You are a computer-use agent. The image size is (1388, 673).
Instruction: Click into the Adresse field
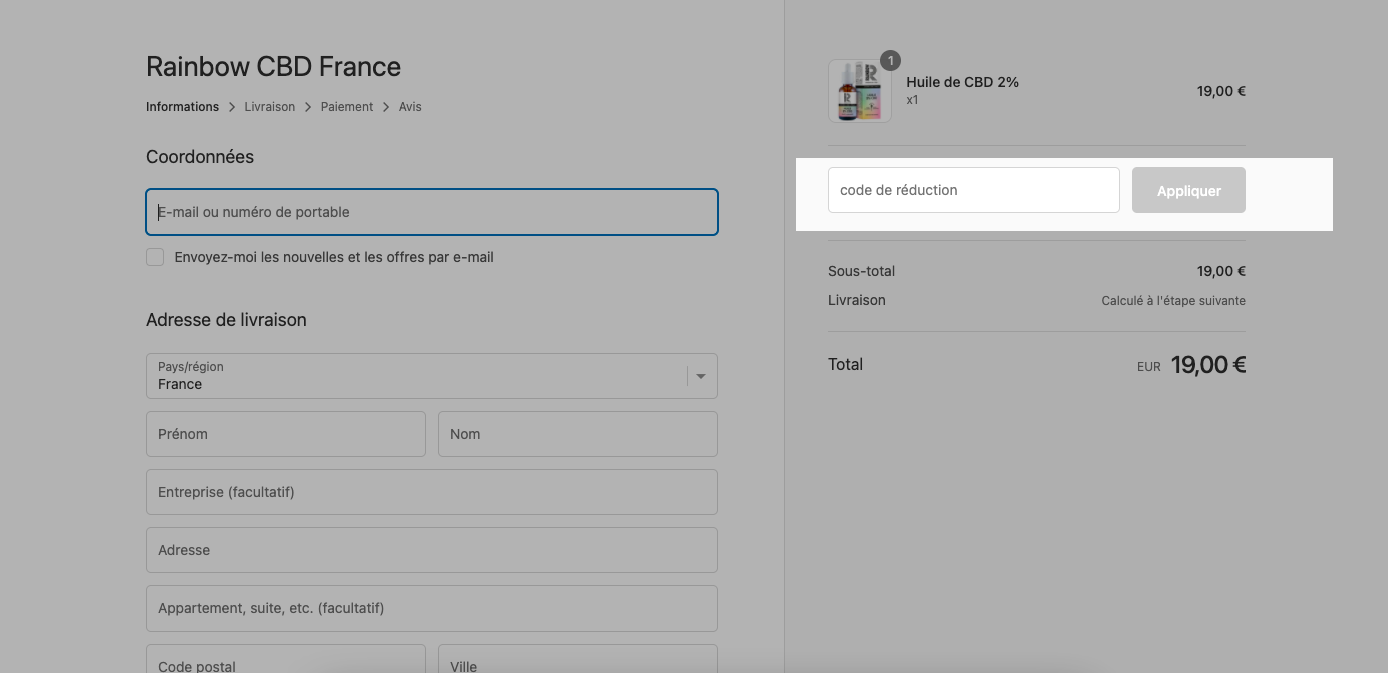(x=432, y=550)
